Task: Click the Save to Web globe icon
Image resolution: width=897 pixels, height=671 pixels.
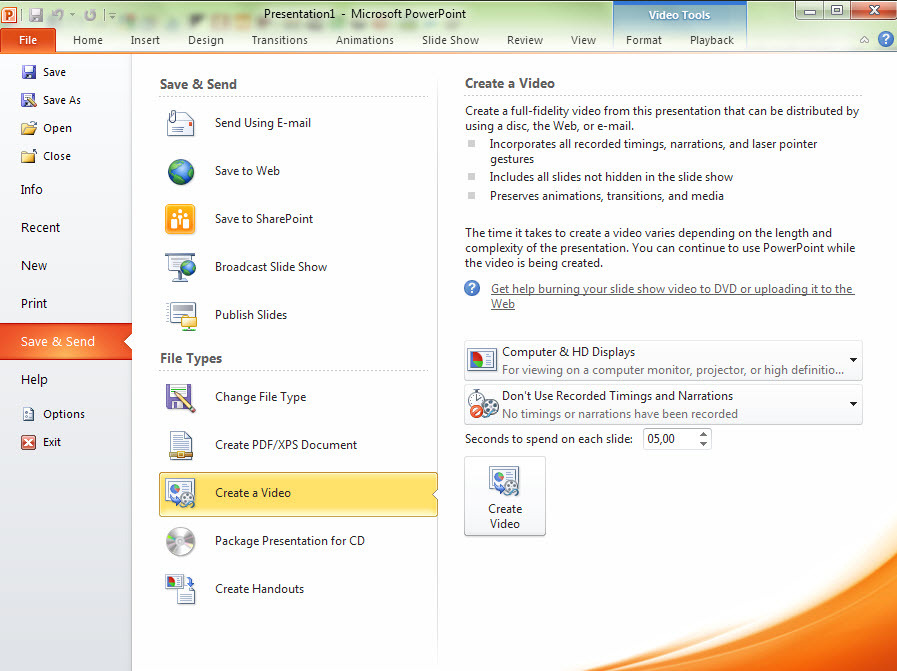Action: pyautogui.click(x=181, y=172)
